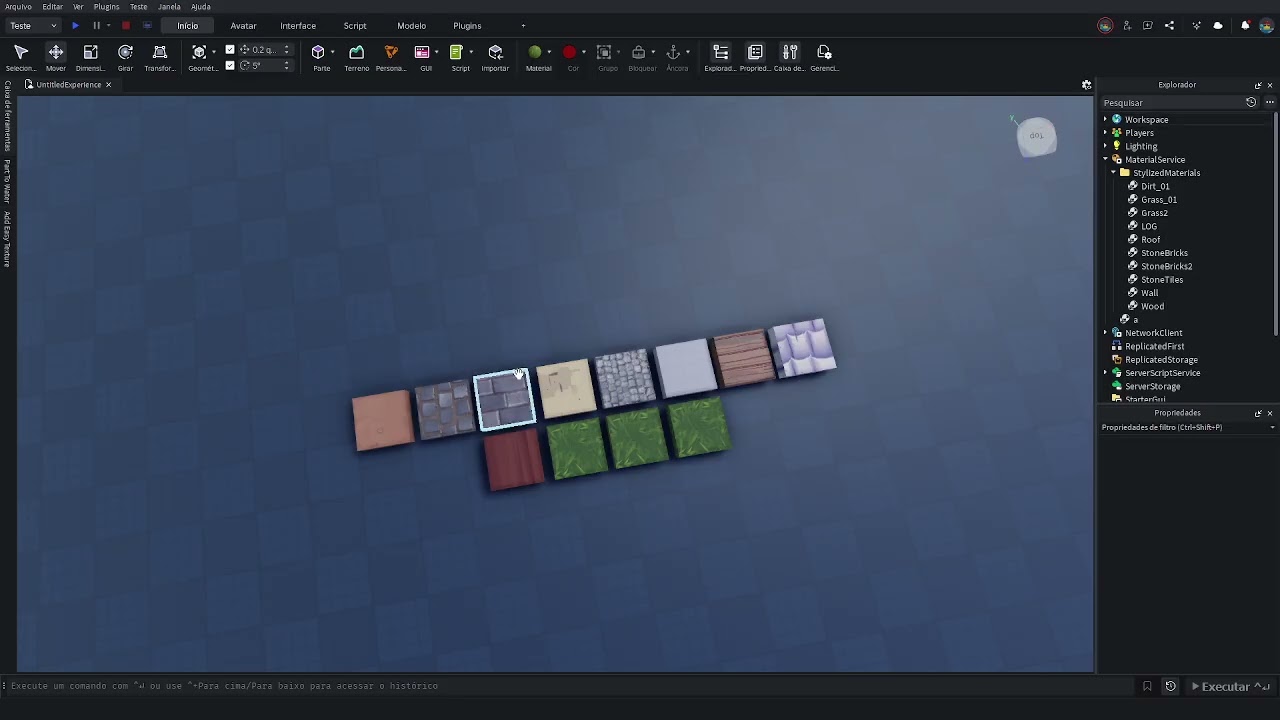Open the Caixa de ferramentas
Screen dimensions: 1280x720
[789, 58]
